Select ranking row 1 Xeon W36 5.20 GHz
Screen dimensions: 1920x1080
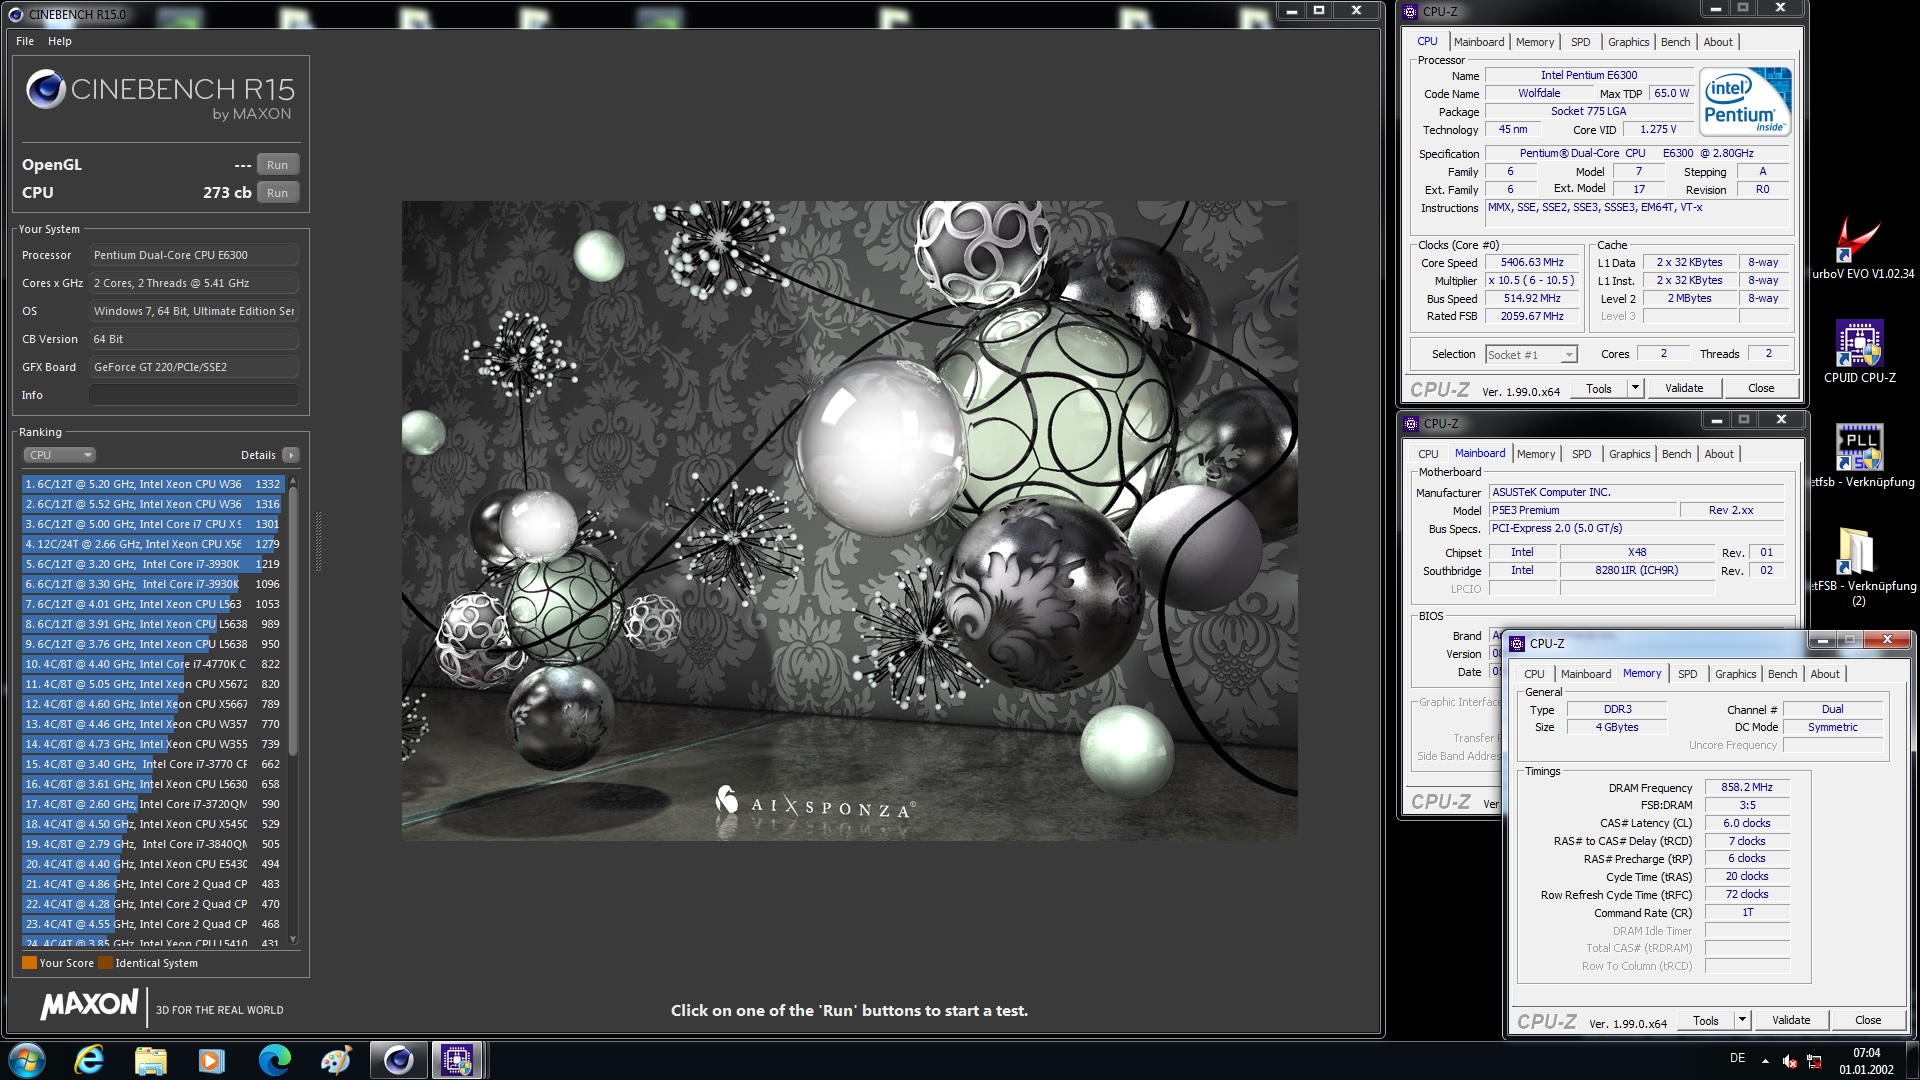153,484
